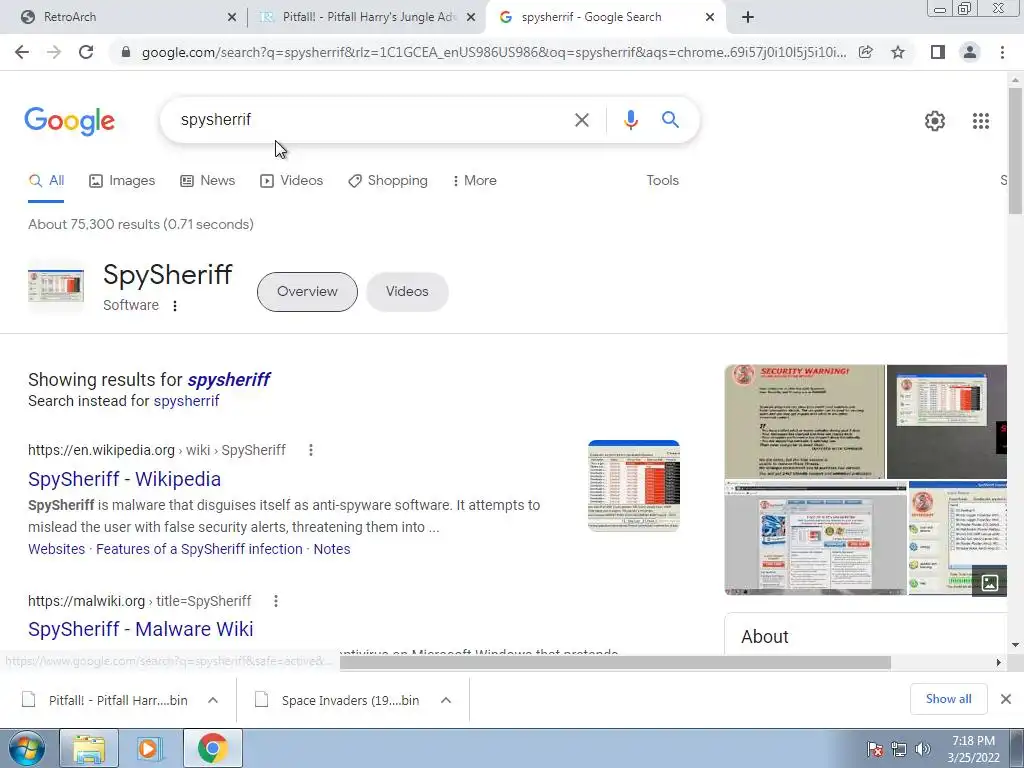Open the SpySheriff - Malware Wiki link
Viewport: 1024px width, 768px height.
click(140, 629)
